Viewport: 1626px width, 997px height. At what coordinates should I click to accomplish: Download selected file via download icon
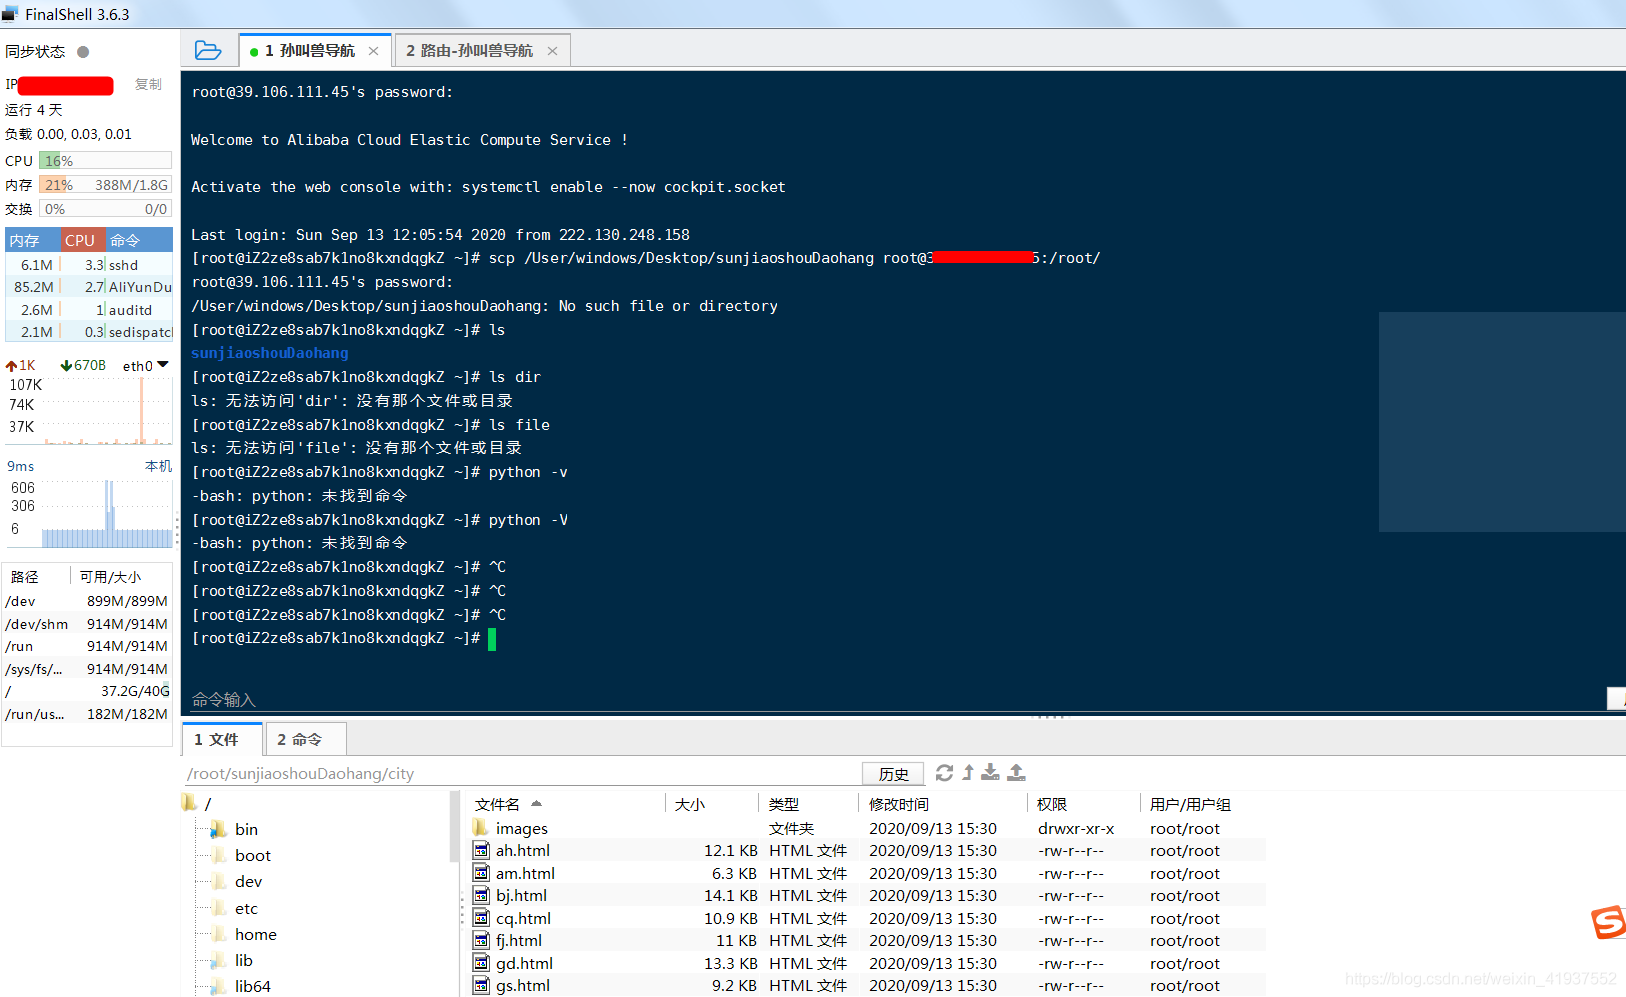991,772
